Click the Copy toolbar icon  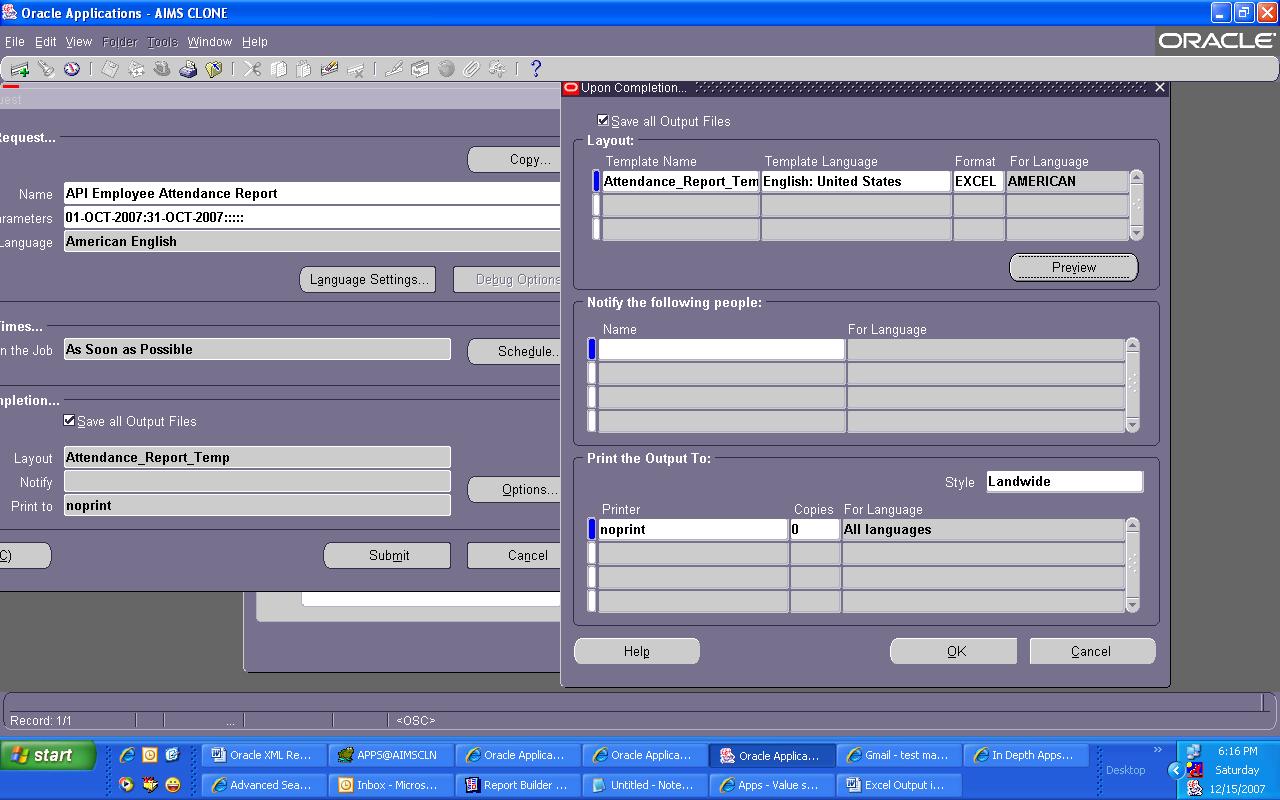pyautogui.click(x=278, y=69)
